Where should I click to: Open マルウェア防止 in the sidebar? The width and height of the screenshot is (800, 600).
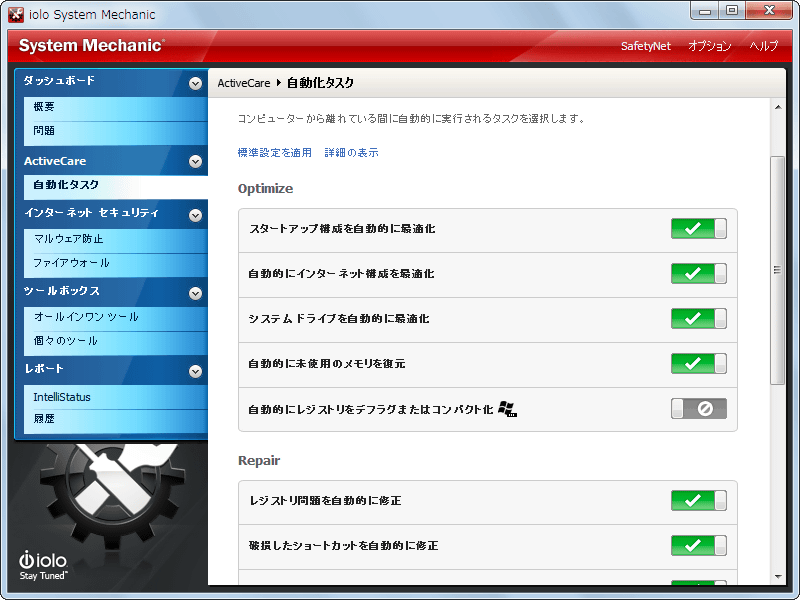click(116, 239)
